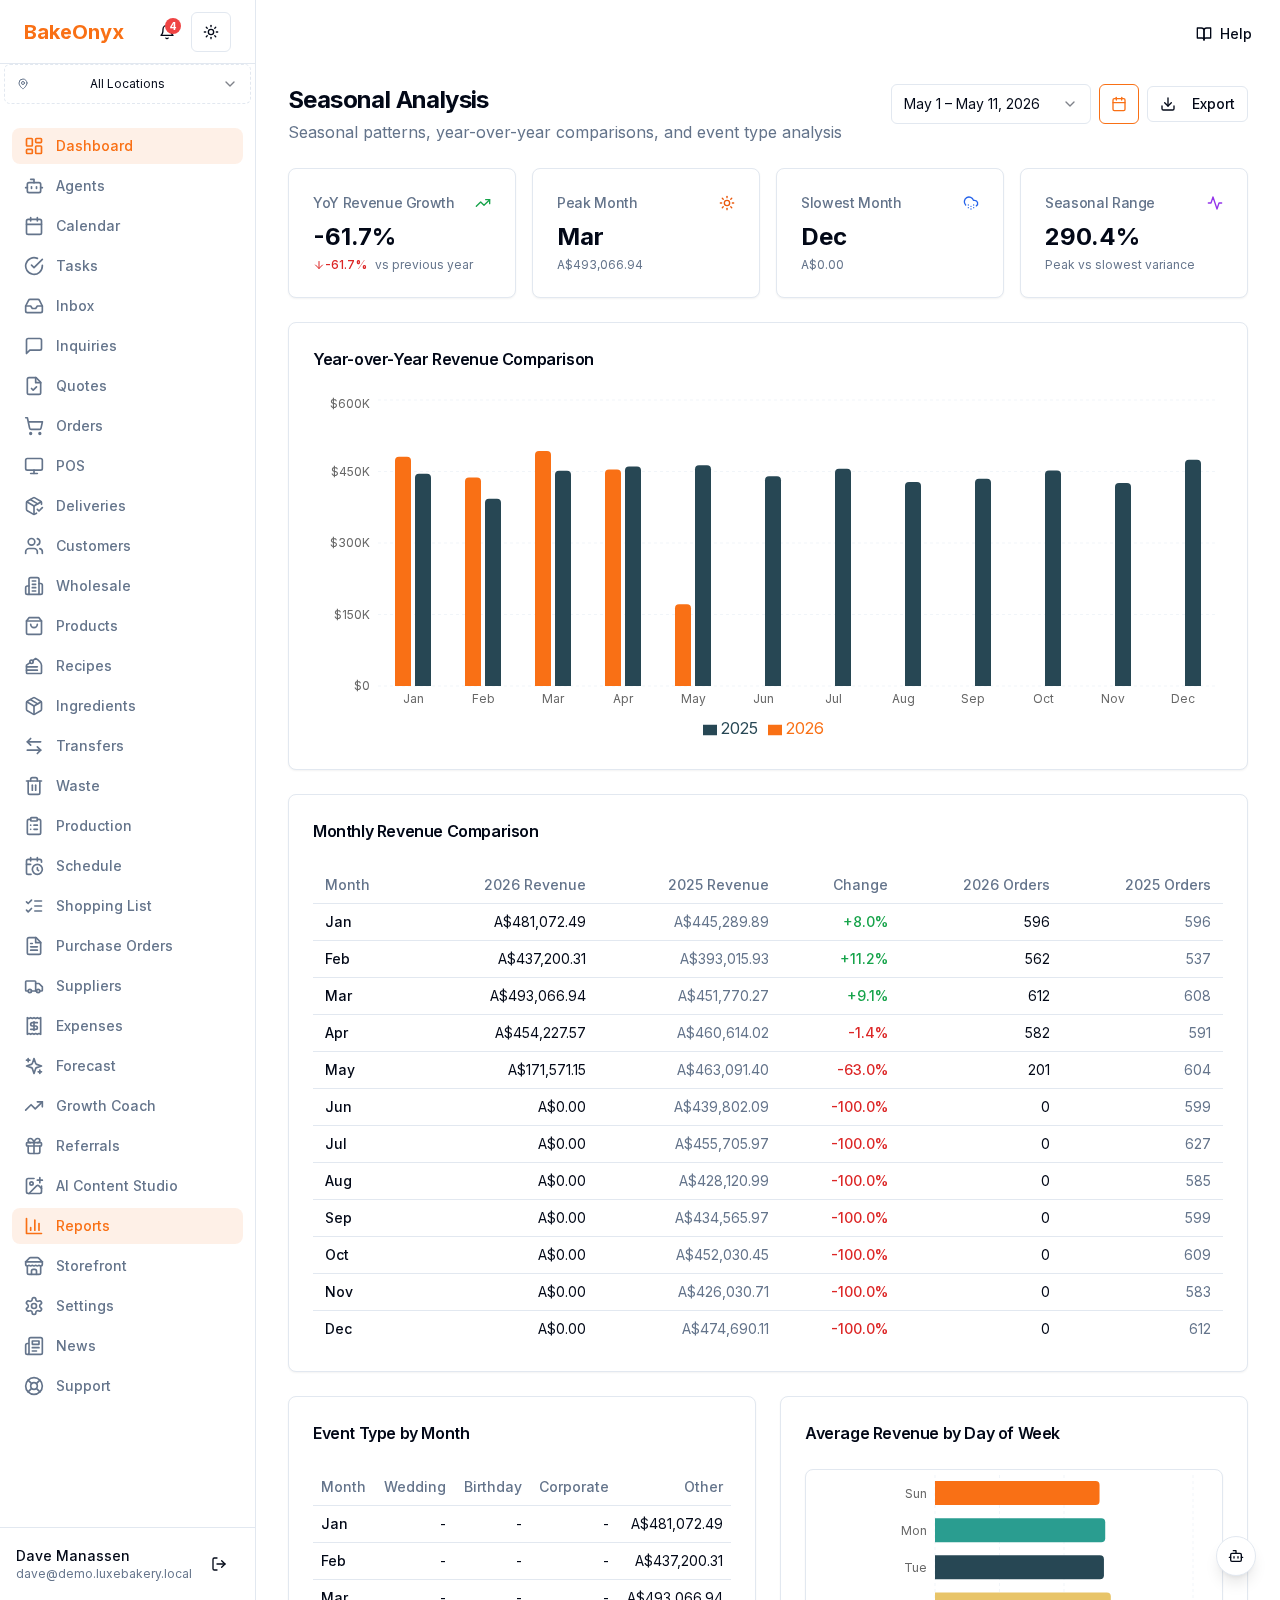
Task: Click the Peak Month sun icon
Action: tap(727, 203)
